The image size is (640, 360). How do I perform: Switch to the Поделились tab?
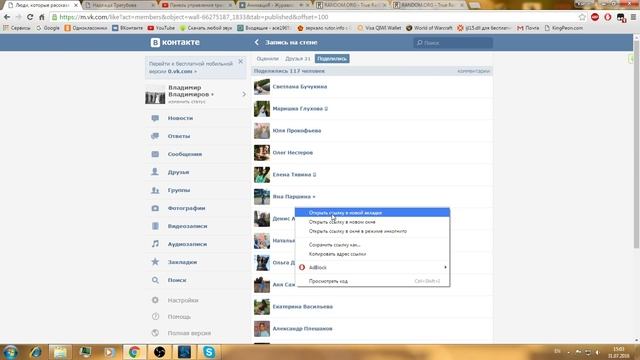point(332,59)
